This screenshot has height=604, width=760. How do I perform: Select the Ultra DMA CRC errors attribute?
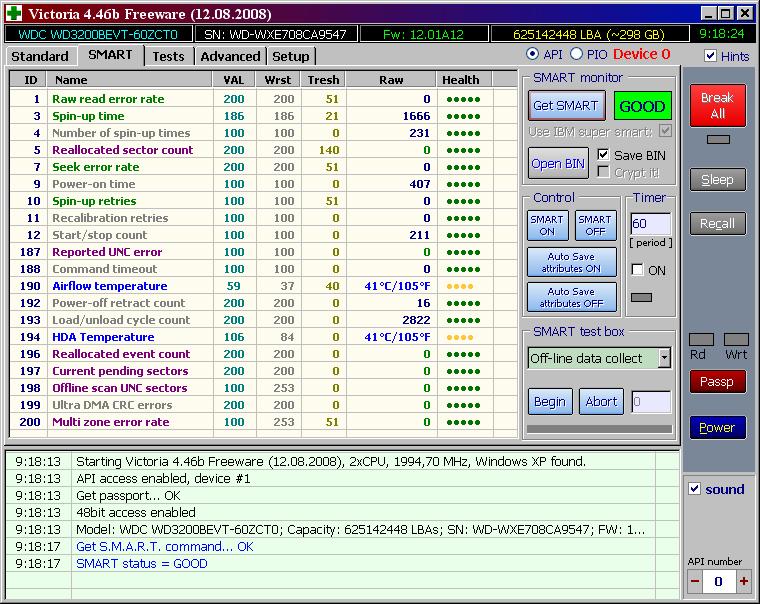(263, 405)
